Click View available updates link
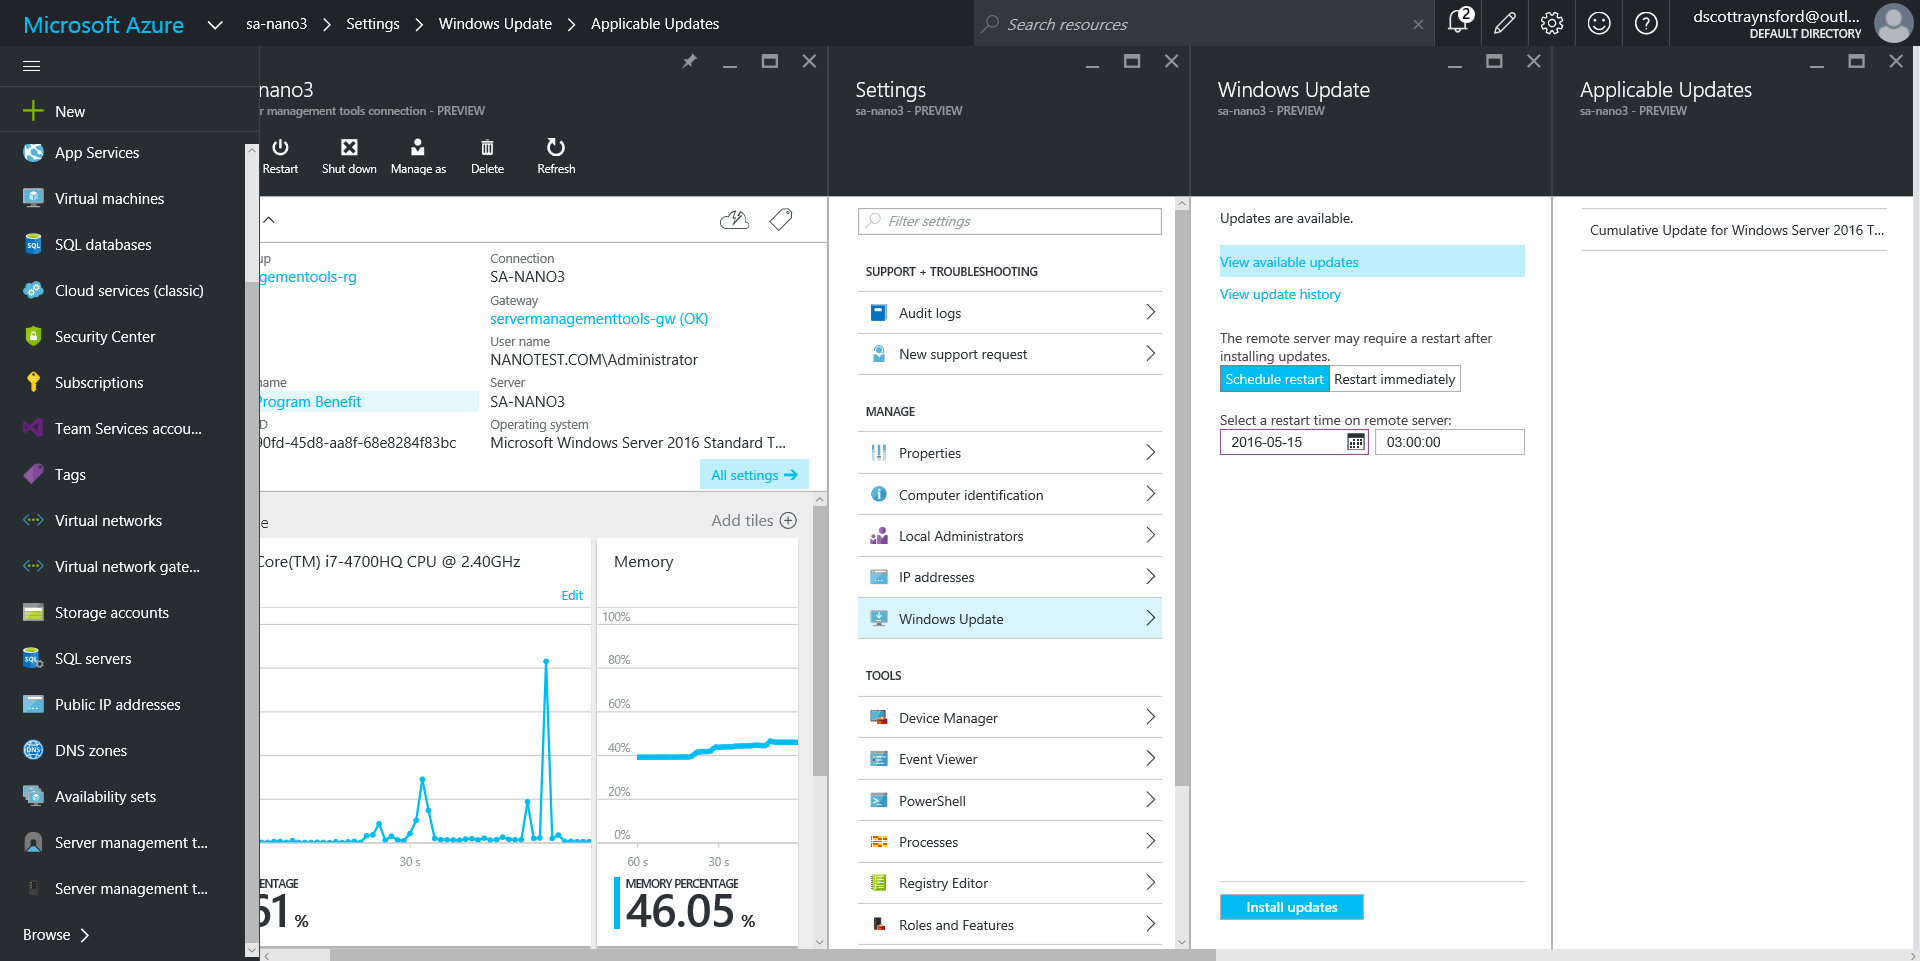Viewport: 1920px width, 961px height. [1289, 262]
